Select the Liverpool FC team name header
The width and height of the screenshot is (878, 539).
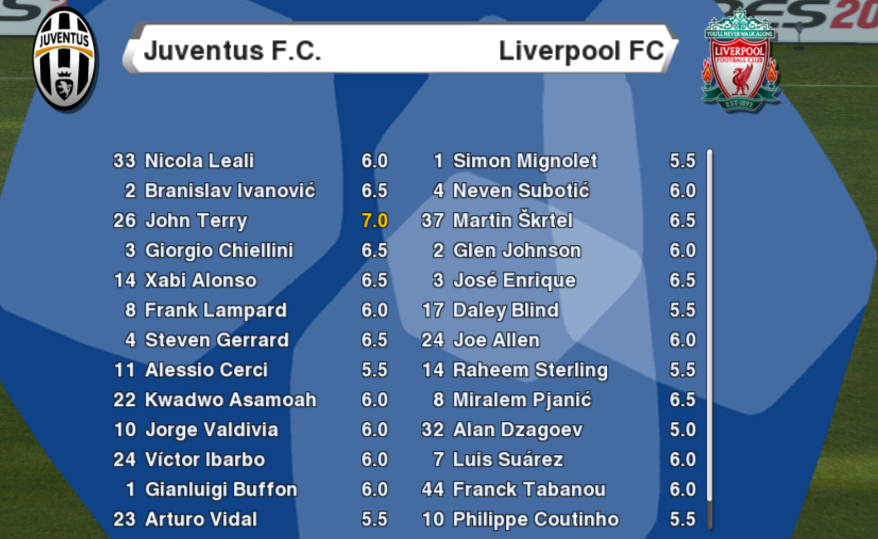point(581,51)
